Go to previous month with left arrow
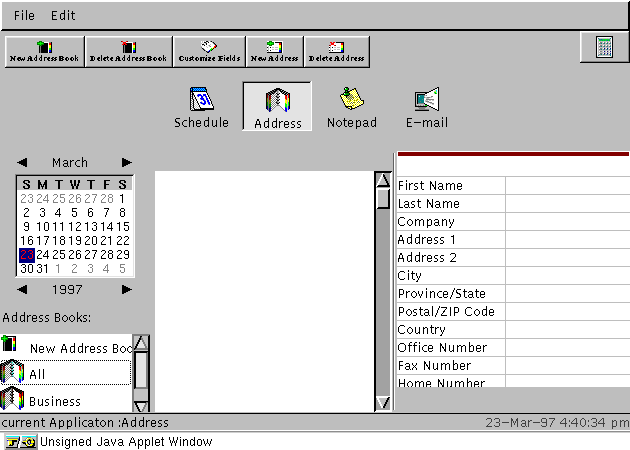This screenshot has height=450, width=630. (23, 162)
